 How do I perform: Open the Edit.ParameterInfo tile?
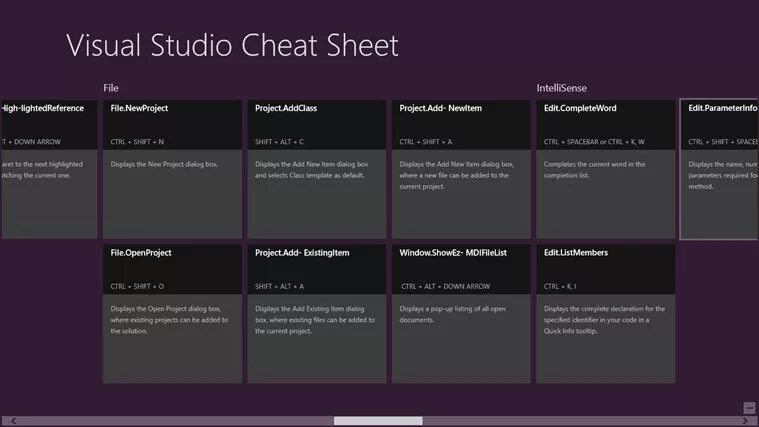click(719, 169)
